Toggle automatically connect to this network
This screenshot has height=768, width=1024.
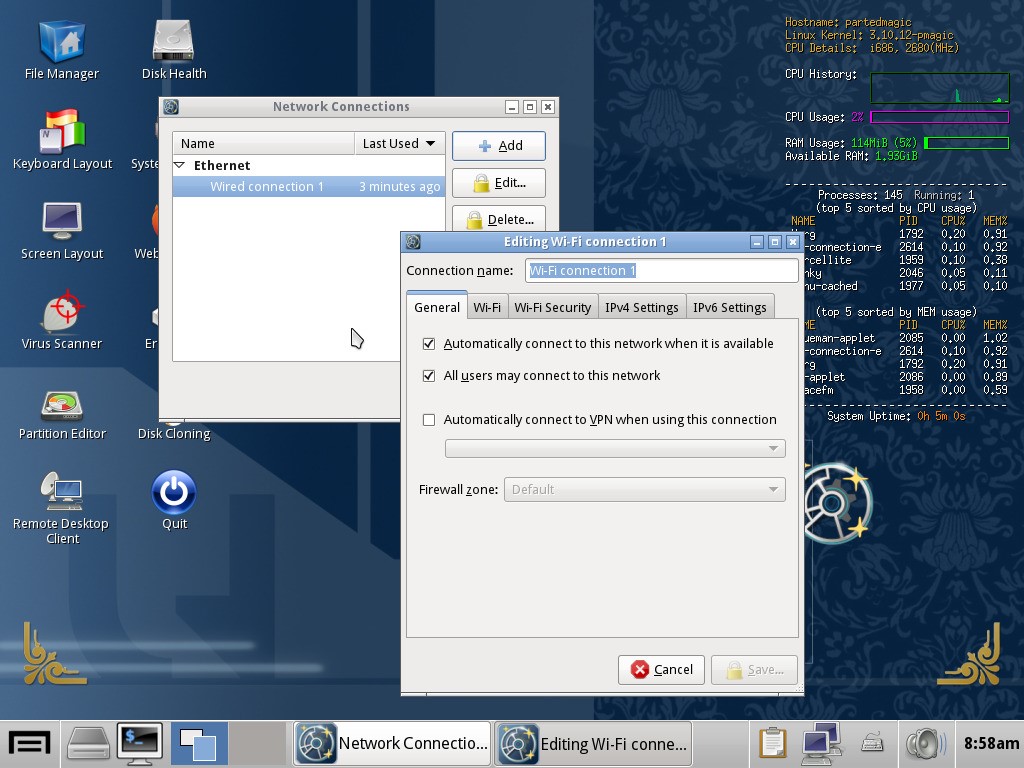point(429,344)
